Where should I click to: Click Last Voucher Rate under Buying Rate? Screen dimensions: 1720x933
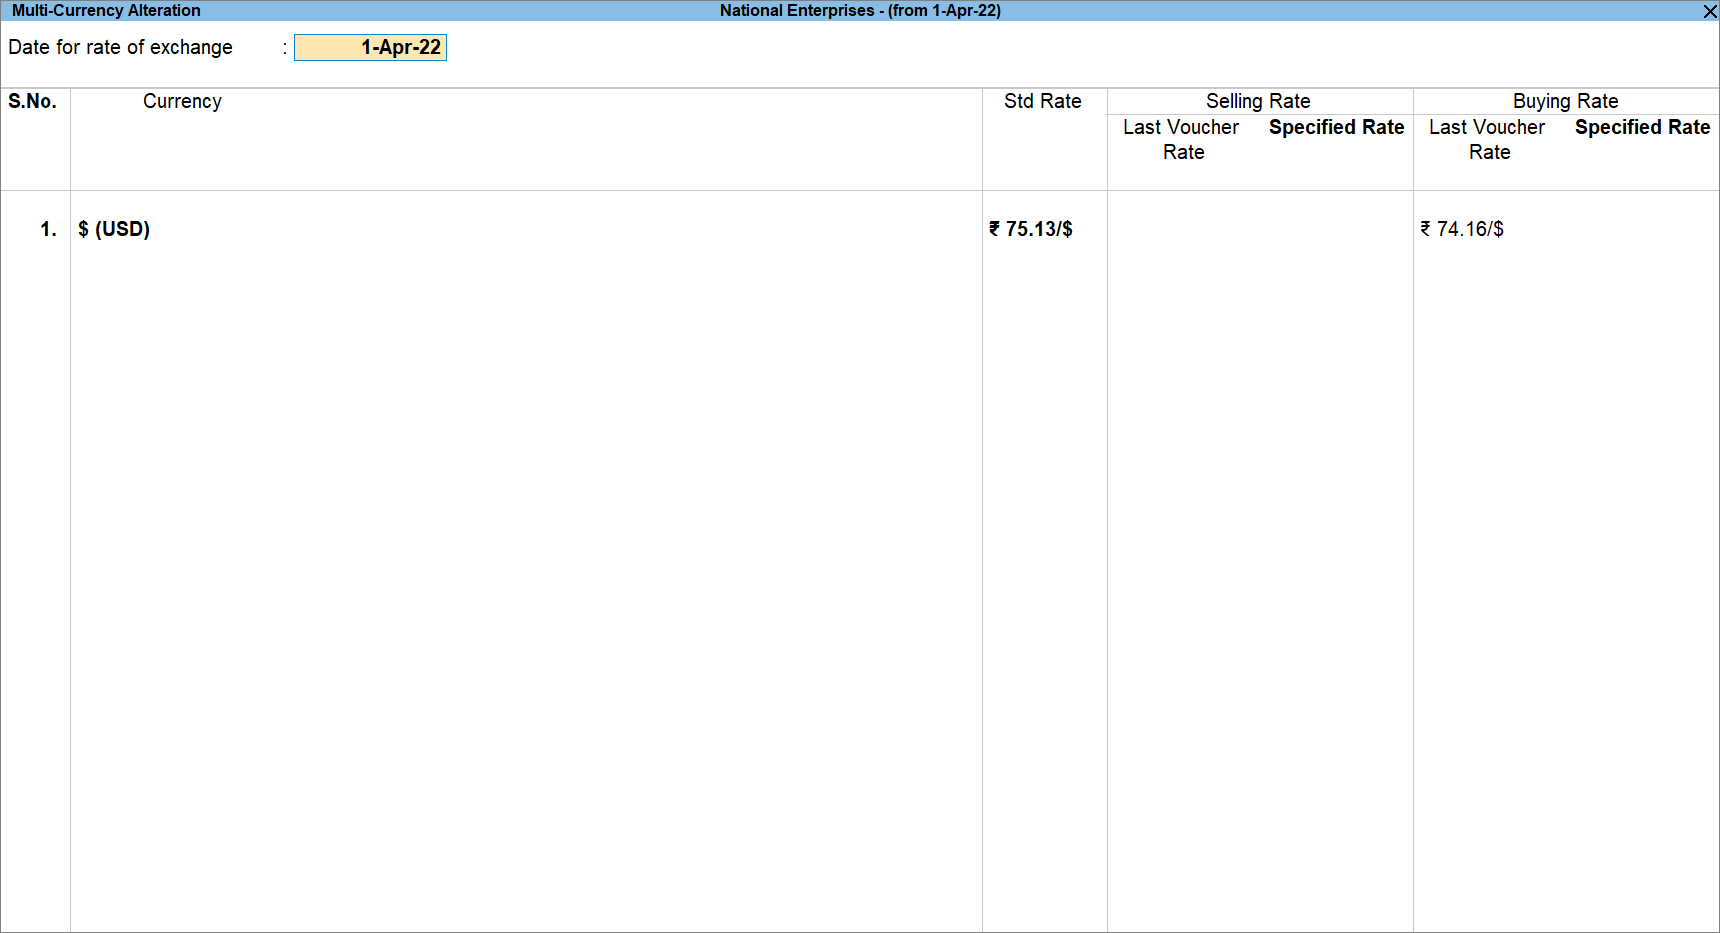pos(1487,140)
